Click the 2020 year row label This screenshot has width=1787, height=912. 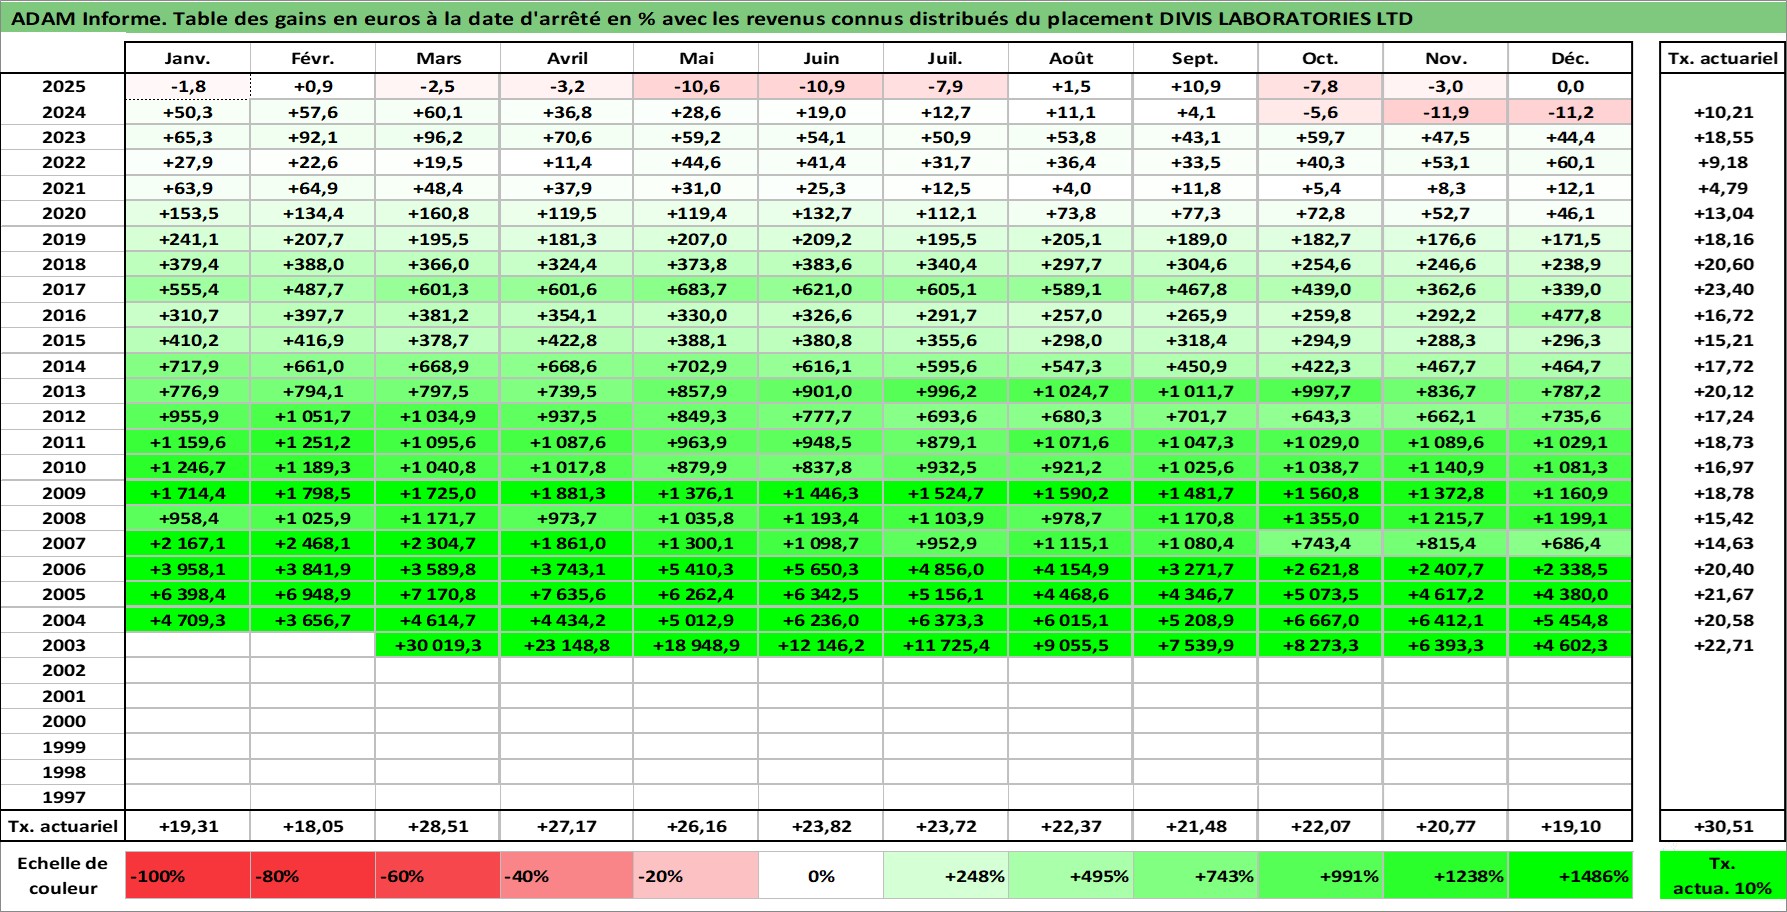[63, 213]
